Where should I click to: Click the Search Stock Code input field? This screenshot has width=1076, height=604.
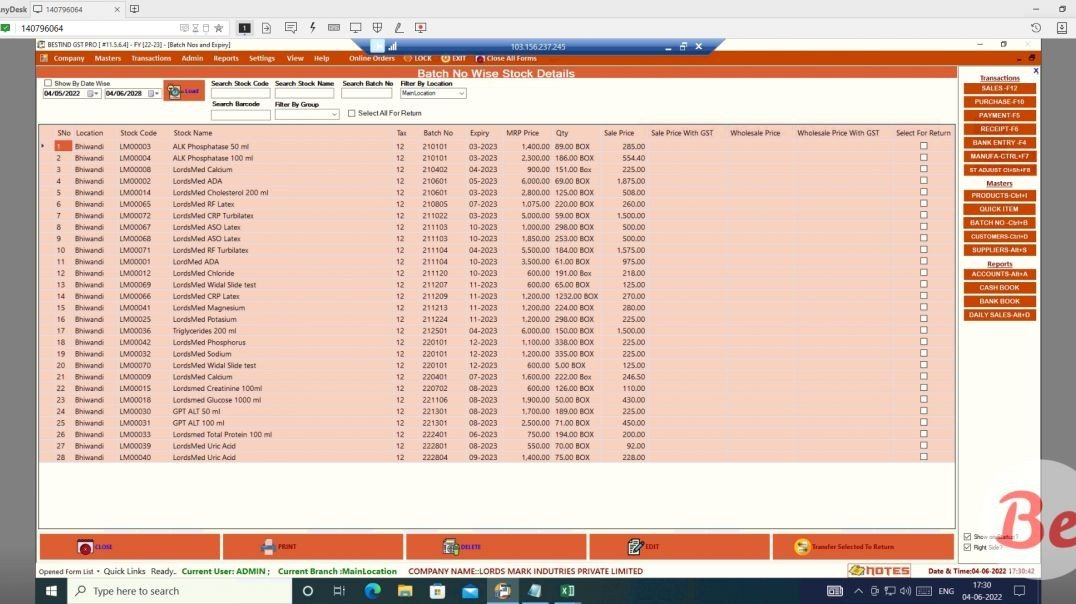pyautogui.click(x=240, y=93)
